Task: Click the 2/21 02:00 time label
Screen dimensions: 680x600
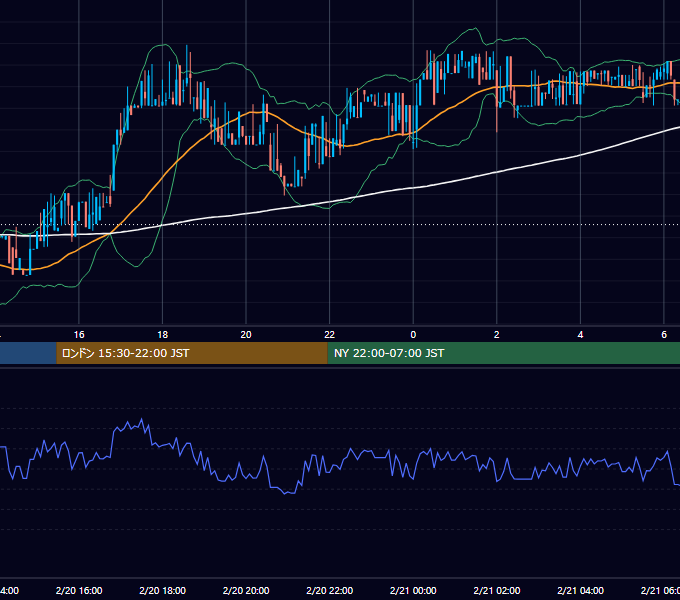Action: pos(497,590)
